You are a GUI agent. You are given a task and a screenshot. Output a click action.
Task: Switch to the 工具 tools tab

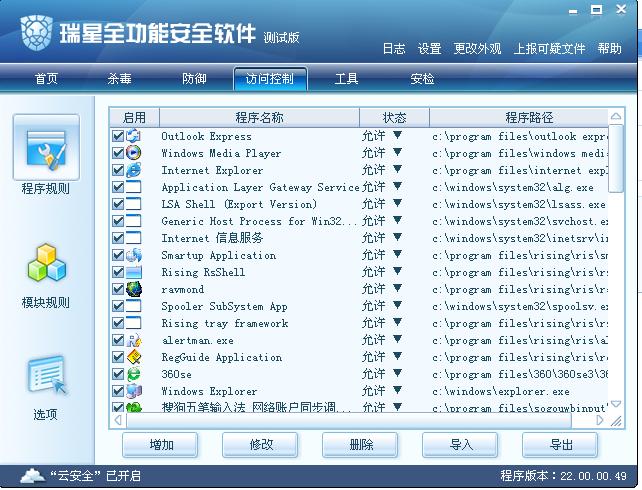pyautogui.click(x=346, y=78)
